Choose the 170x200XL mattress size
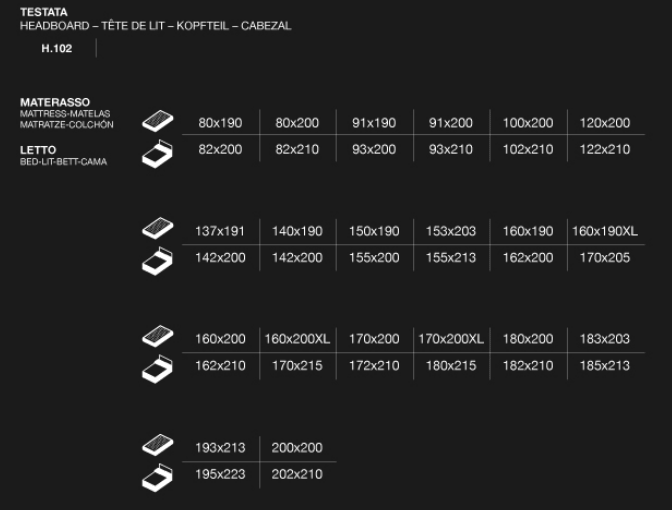Image resolution: width=672 pixels, height=510 pixels. (x=451, y=339)
